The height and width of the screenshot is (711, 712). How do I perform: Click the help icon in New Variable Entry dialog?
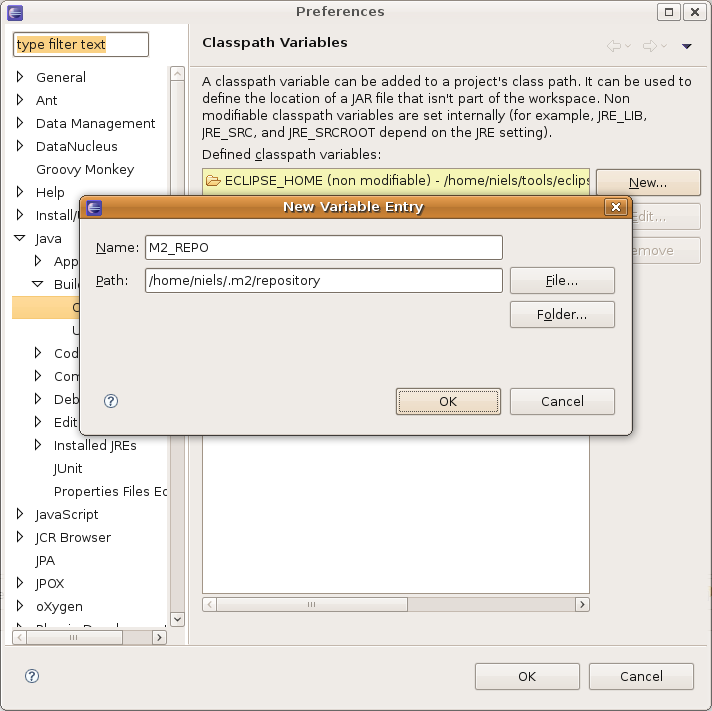pyautogui.click(x=111, y=401)
